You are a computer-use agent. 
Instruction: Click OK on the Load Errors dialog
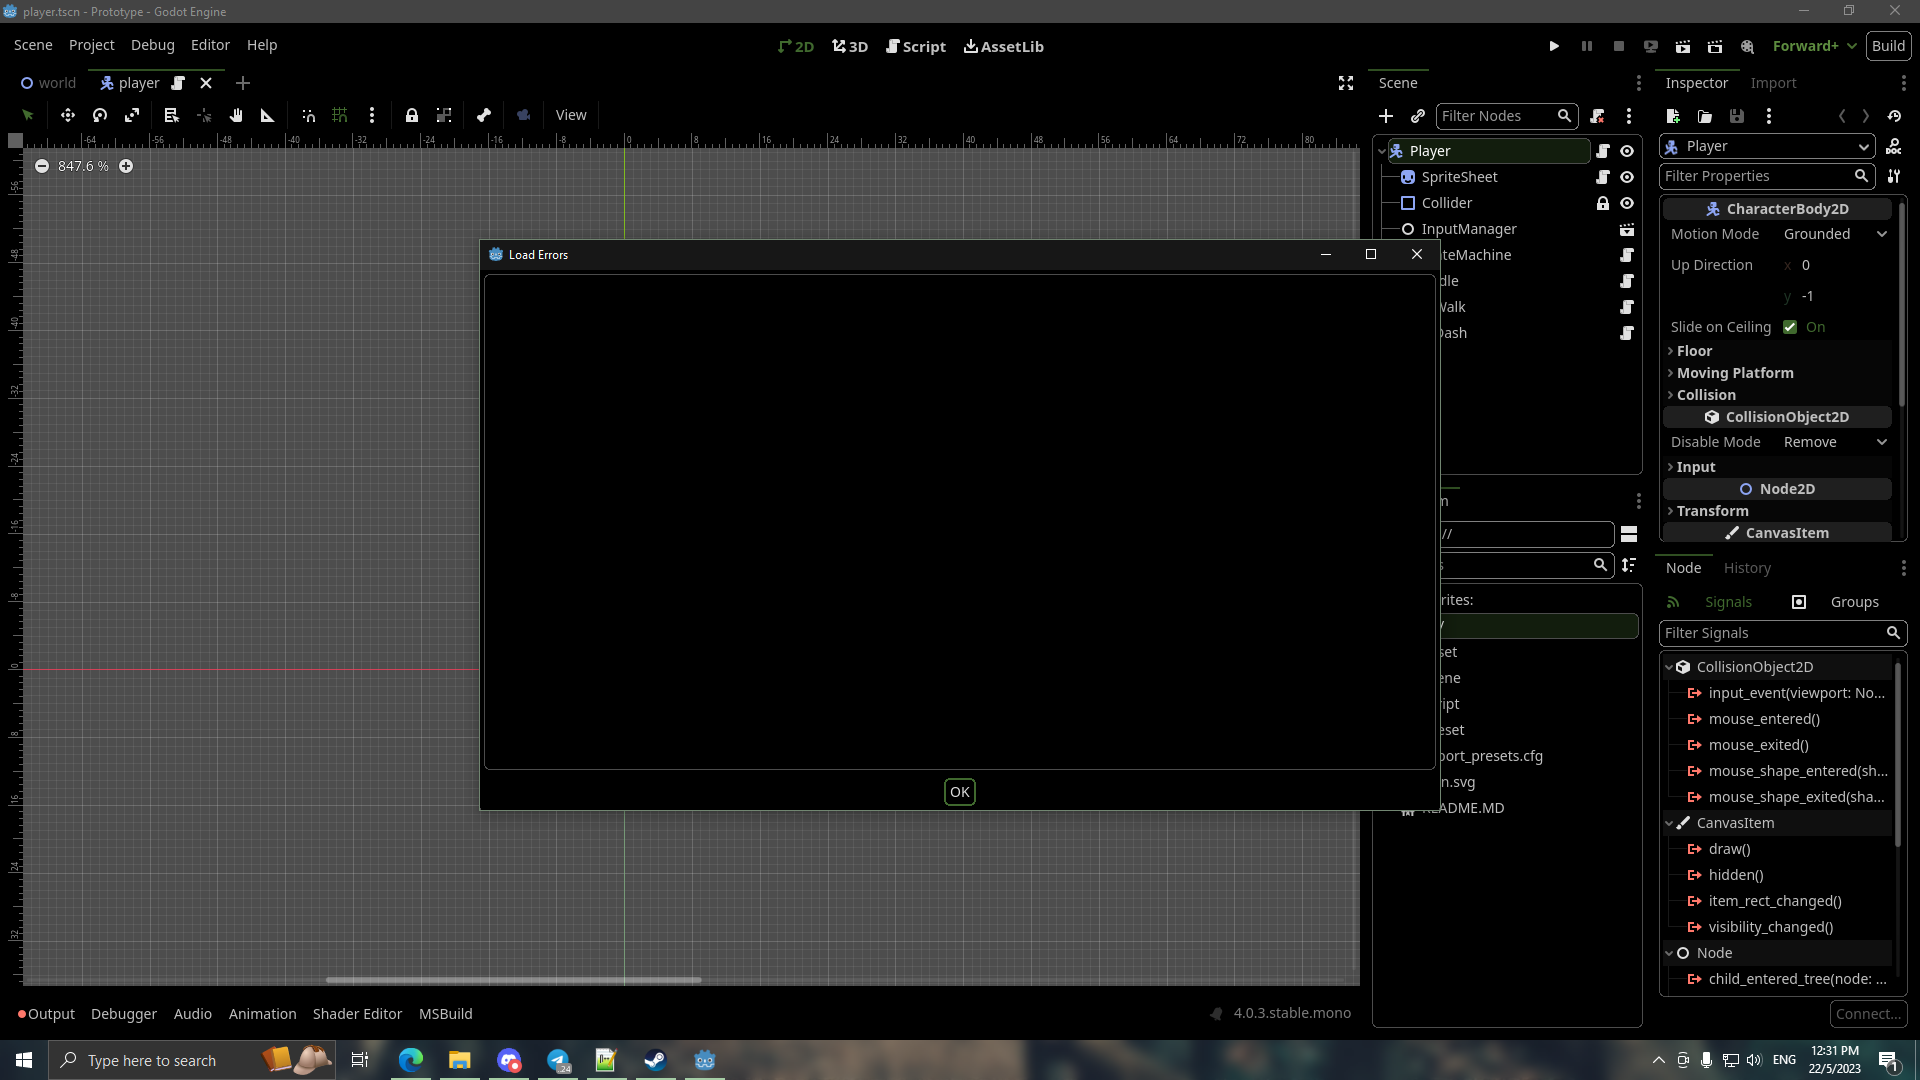point(959,791)
